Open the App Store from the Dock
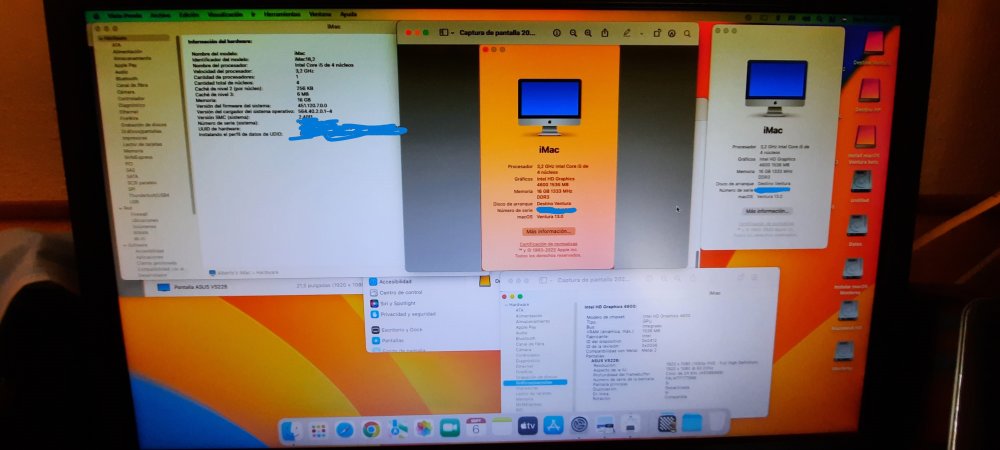The width and height of the screenshot is (1000, 450). [x=553, y=425]
